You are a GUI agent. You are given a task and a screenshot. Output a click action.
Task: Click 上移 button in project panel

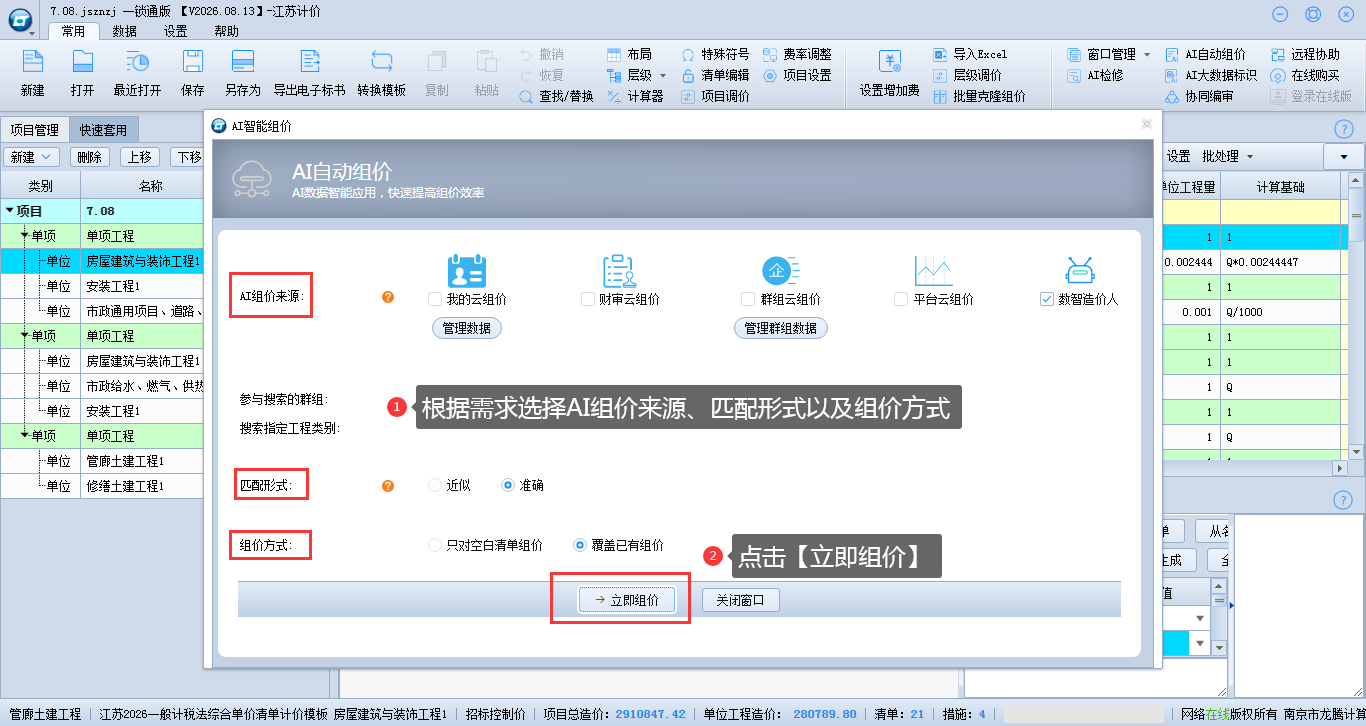(x=140, y=157)
